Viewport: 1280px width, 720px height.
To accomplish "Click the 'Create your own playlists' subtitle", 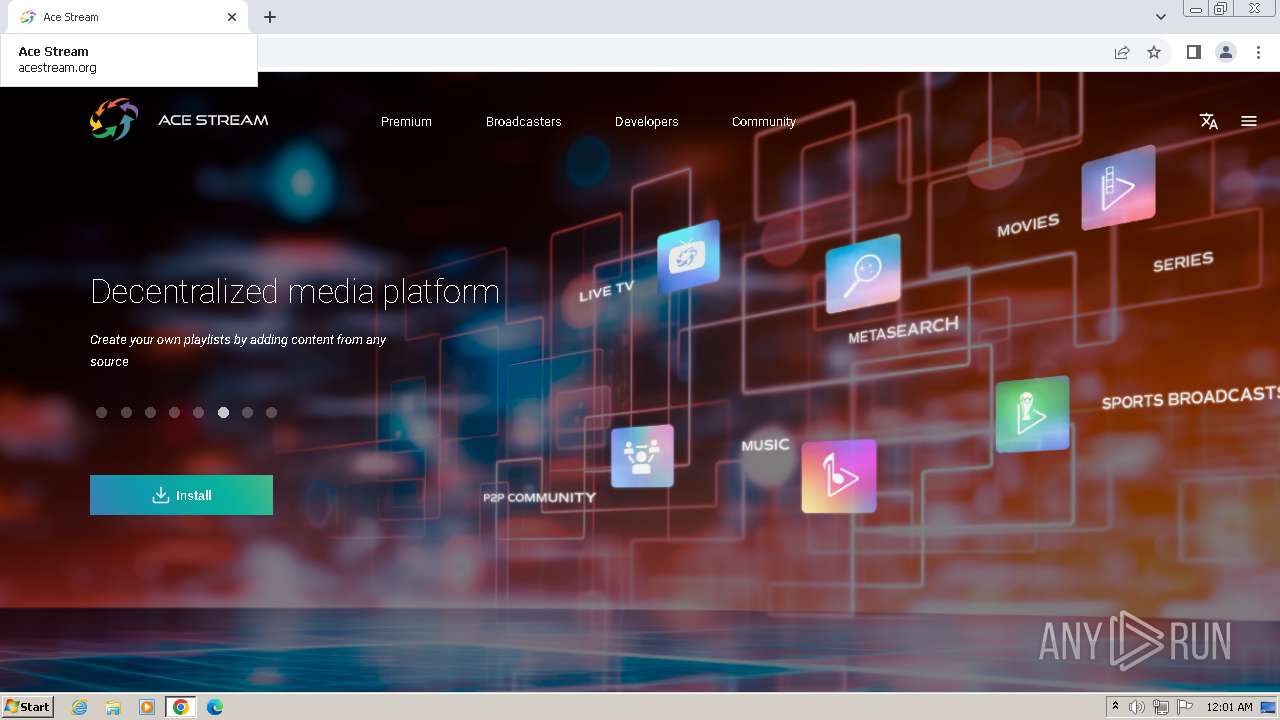I will click(x=238, y=350).
